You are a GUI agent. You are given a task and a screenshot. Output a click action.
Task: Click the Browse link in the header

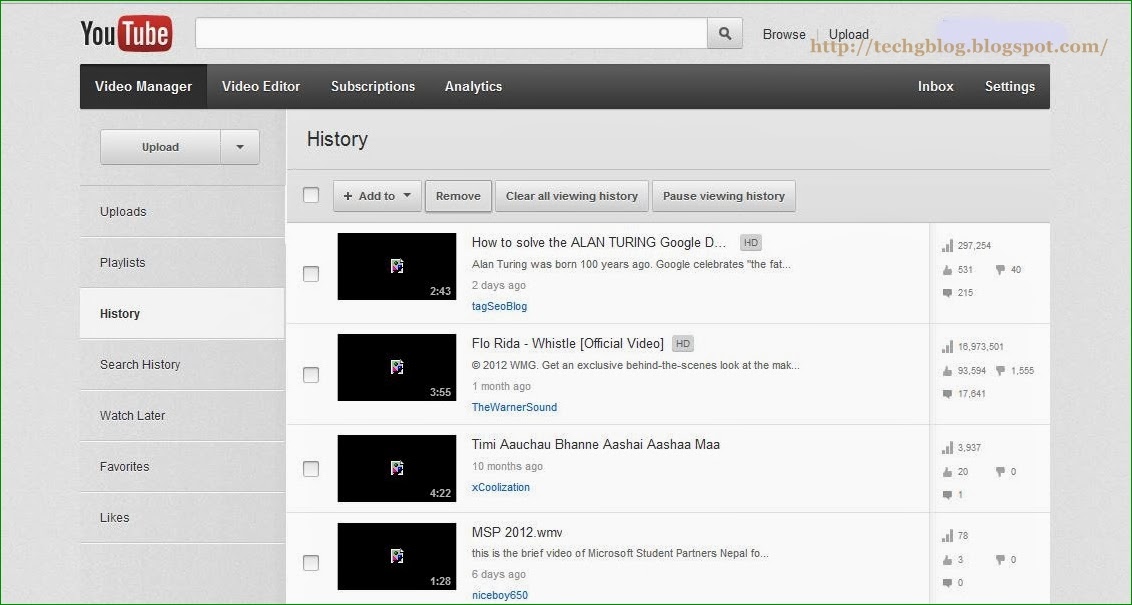(x=784, y=34)
